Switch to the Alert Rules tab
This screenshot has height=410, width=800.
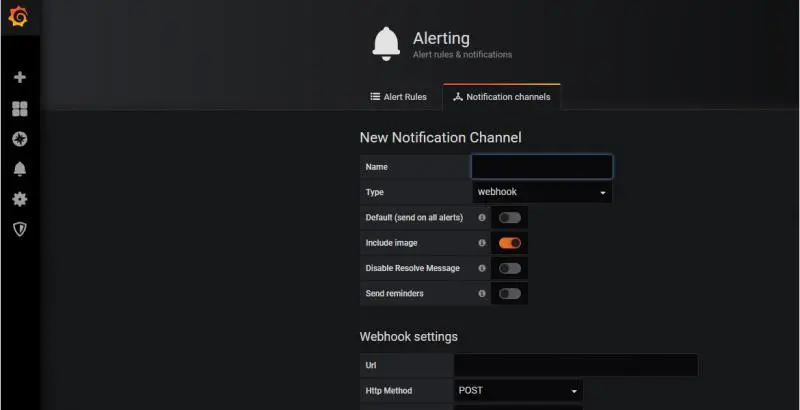(398, 97)
